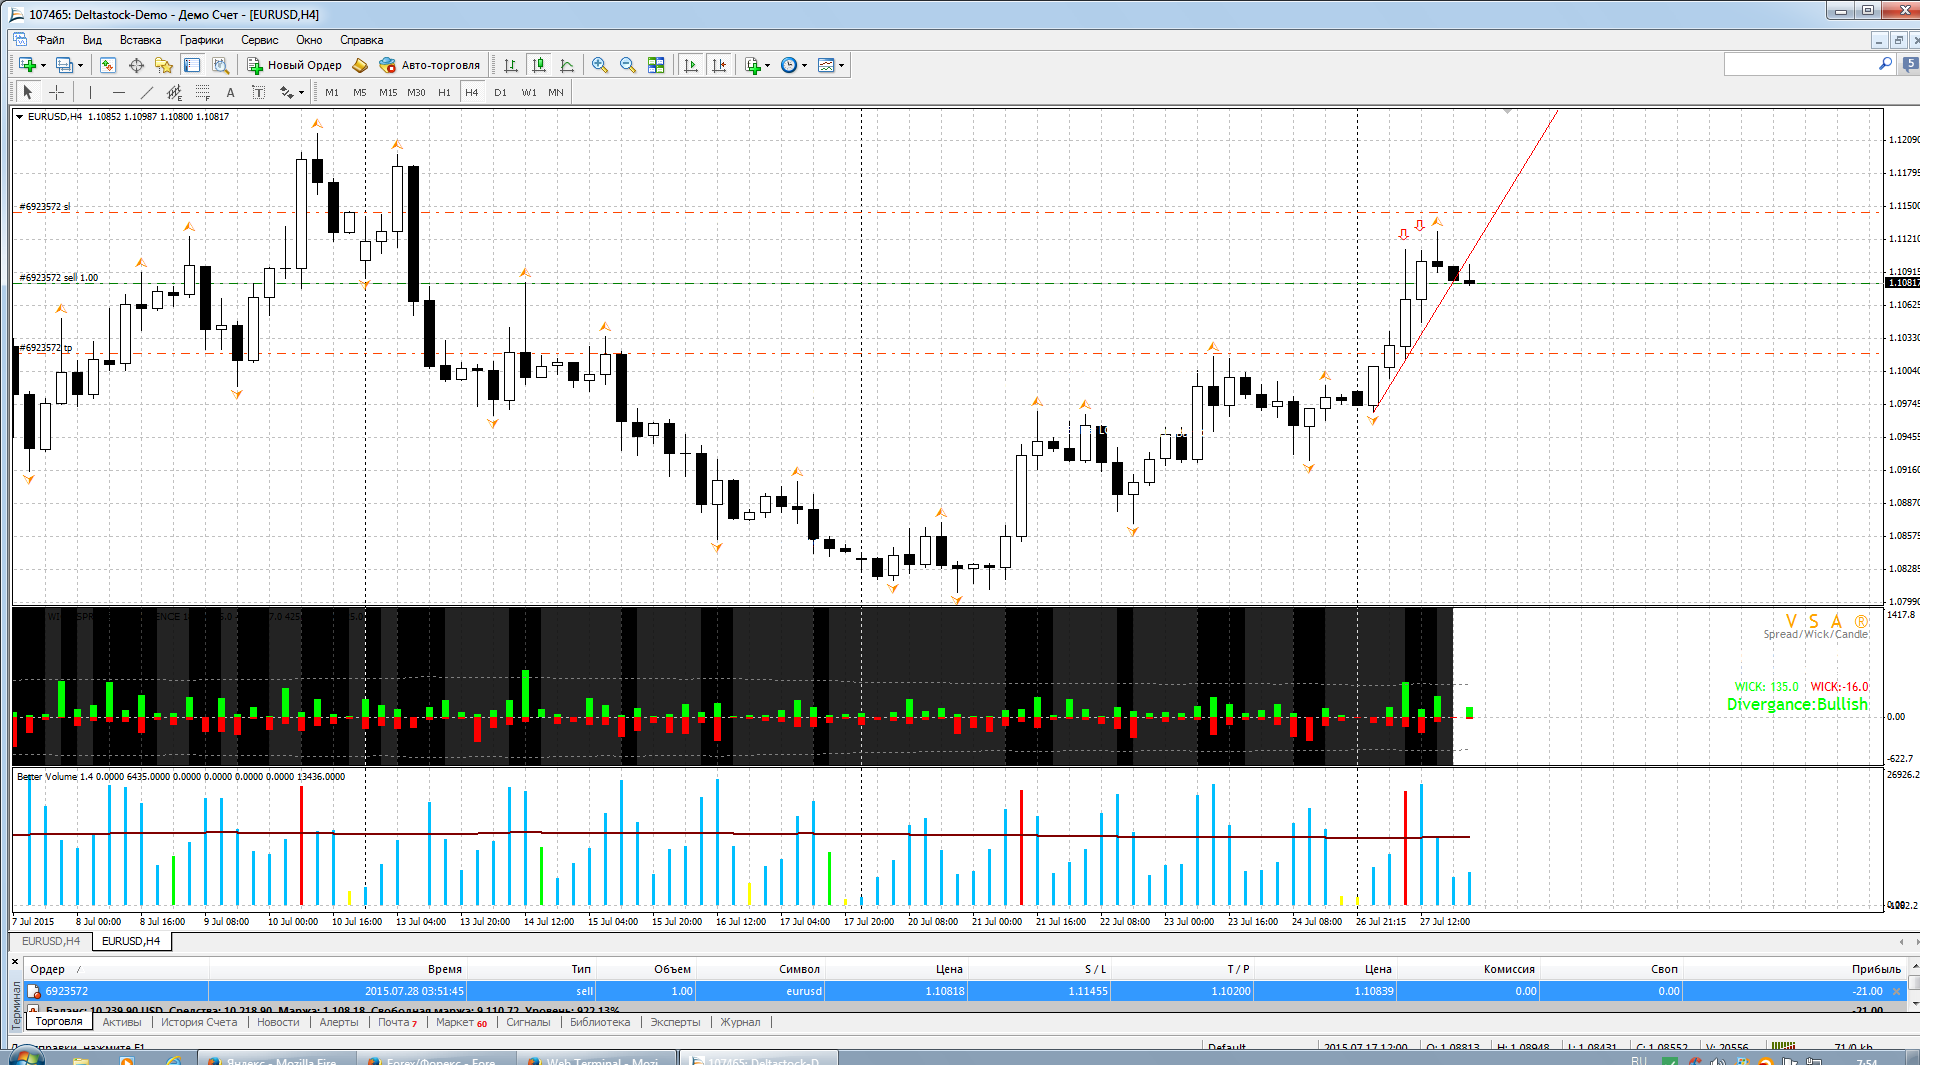
Task: Select the text (A) tool
Action: (x=230, y=92)
